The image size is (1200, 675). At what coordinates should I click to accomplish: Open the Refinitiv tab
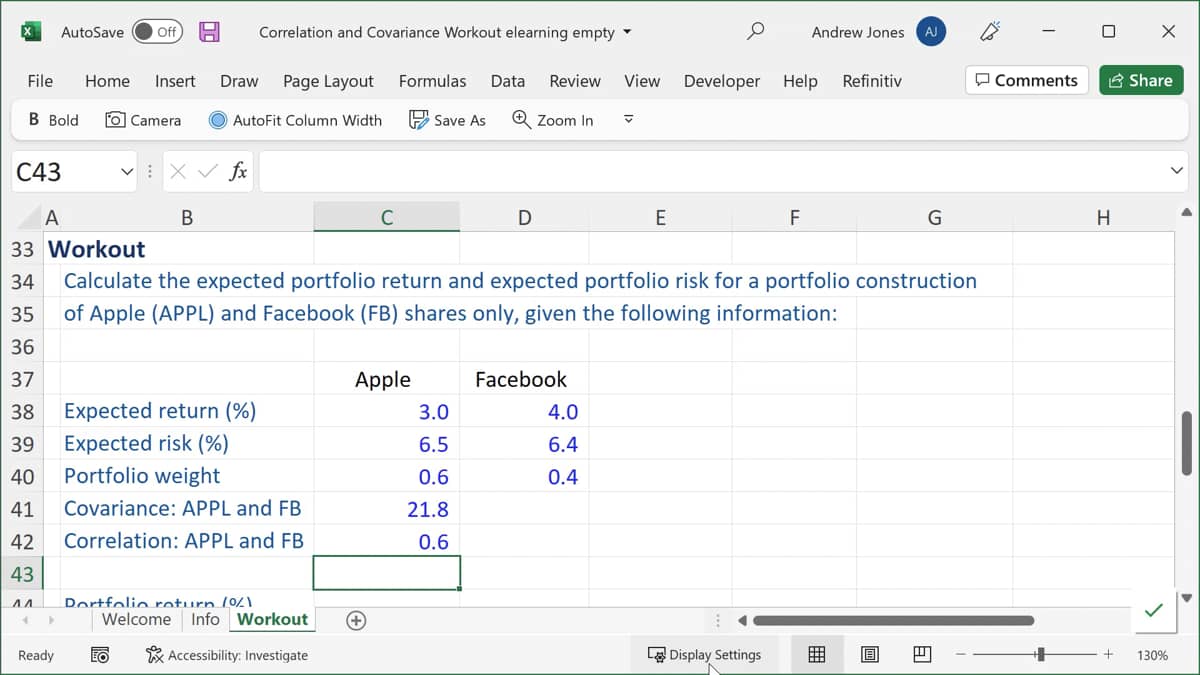pos(872,81)
